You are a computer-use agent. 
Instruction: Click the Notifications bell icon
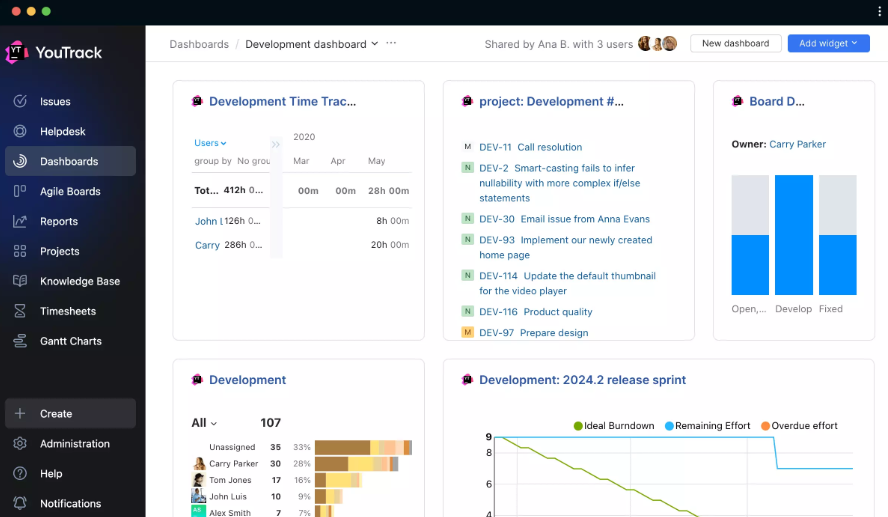[x=20, y=503]
